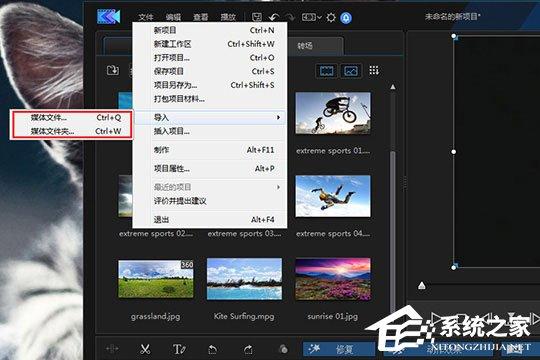Image resolution: width=540 pixels, height=360 pixels.
Task: Click the preview window top-left handle
Action: point(454,36)
